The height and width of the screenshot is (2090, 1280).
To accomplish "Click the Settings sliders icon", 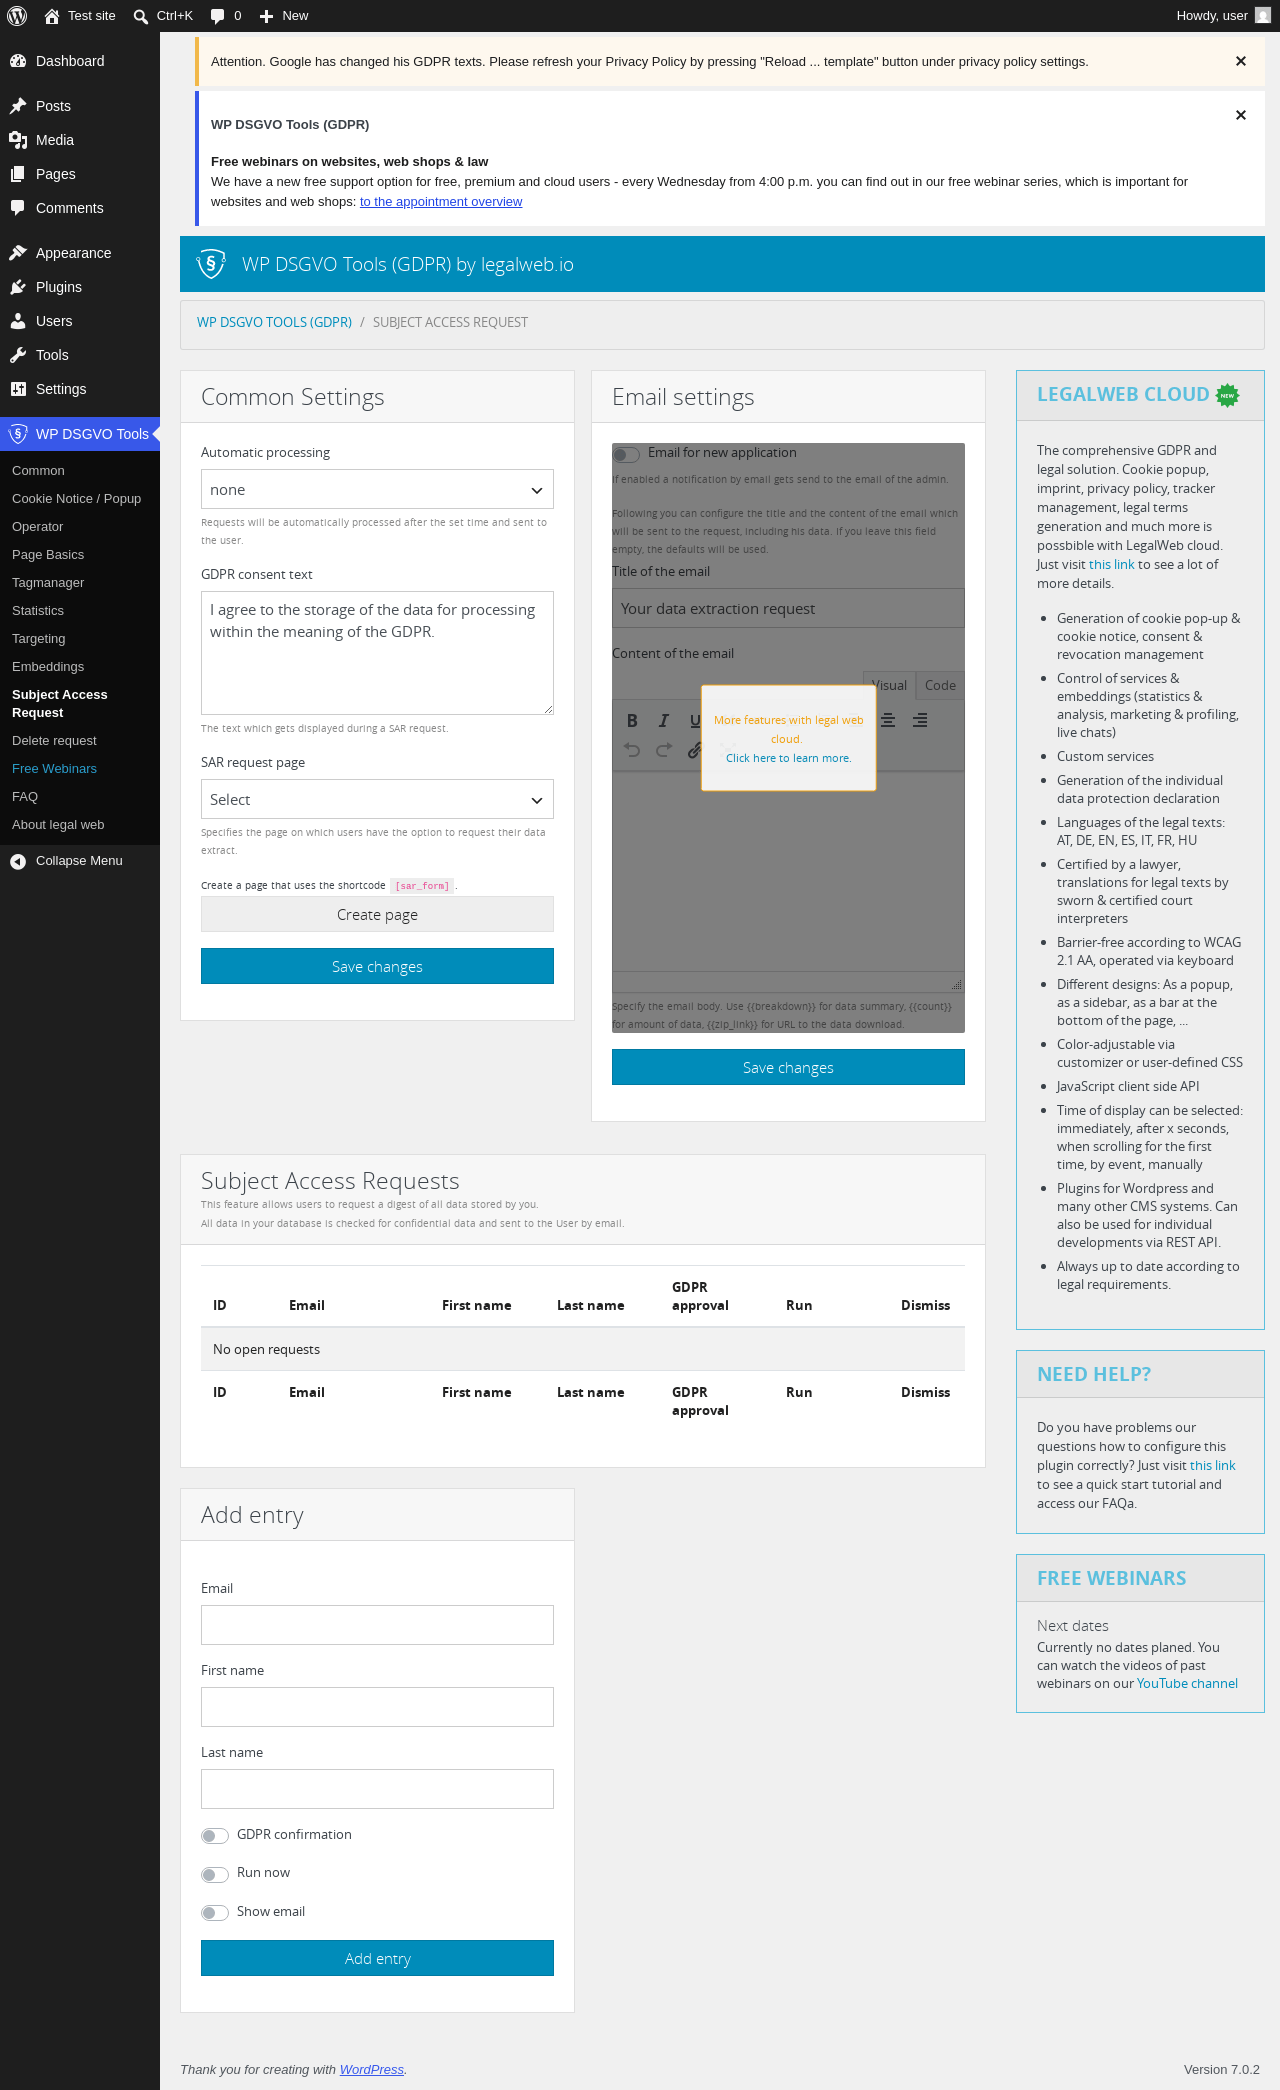I will click(18, 389).
